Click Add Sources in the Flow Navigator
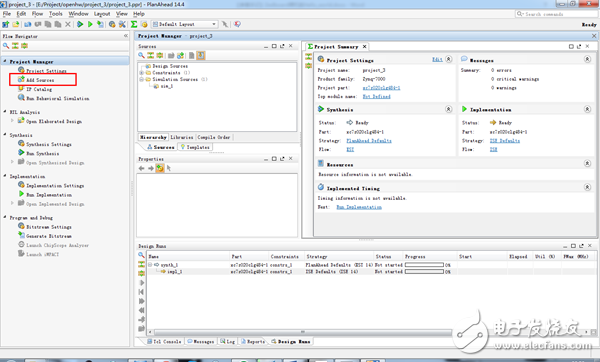Image resolution: width=600 pixels, height=362 pixels. point(40,80)
